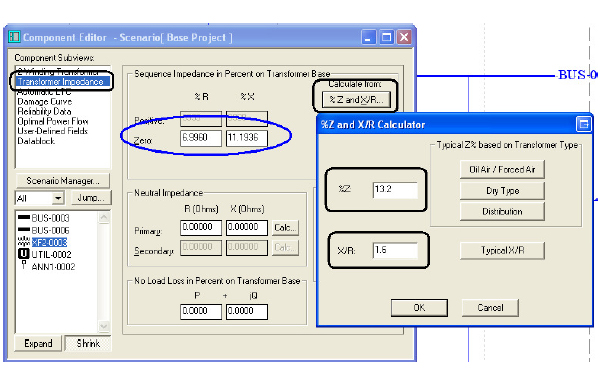Click the UTIL-0002 utility icon

click(x=24, y=254)
